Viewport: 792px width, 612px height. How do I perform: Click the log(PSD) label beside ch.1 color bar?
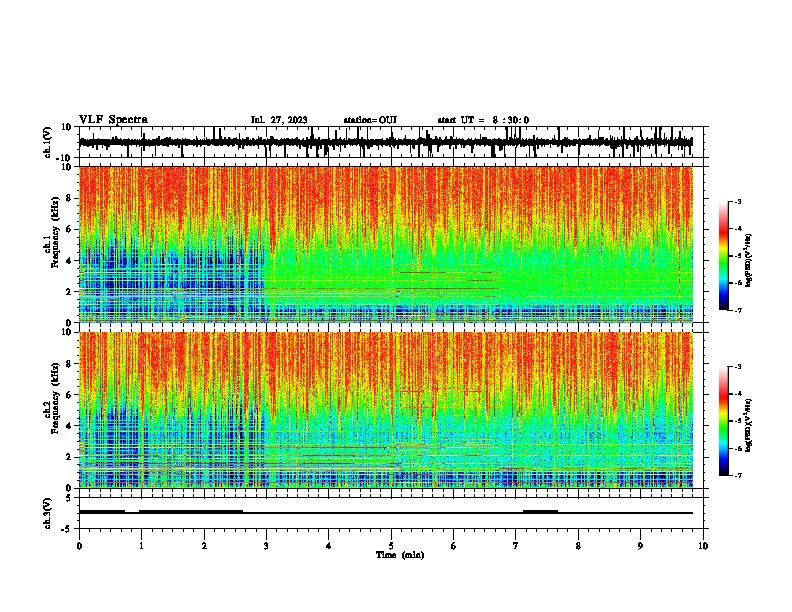tap(749, 260)
